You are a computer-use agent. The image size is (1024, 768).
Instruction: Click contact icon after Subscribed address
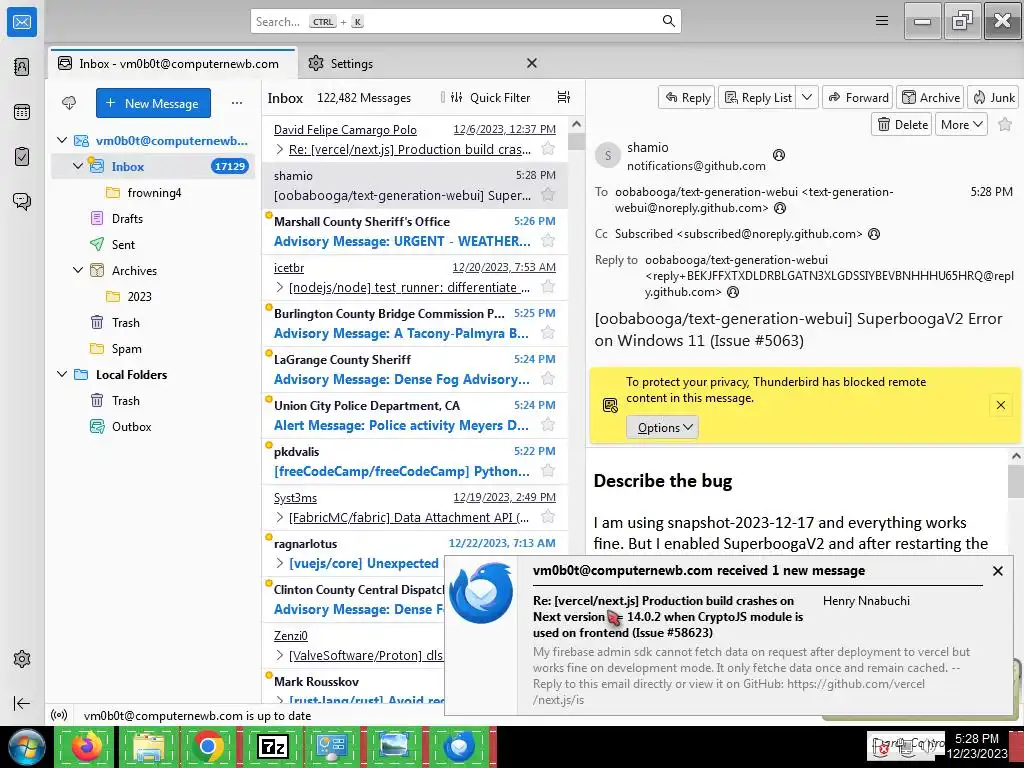point(874,234)
